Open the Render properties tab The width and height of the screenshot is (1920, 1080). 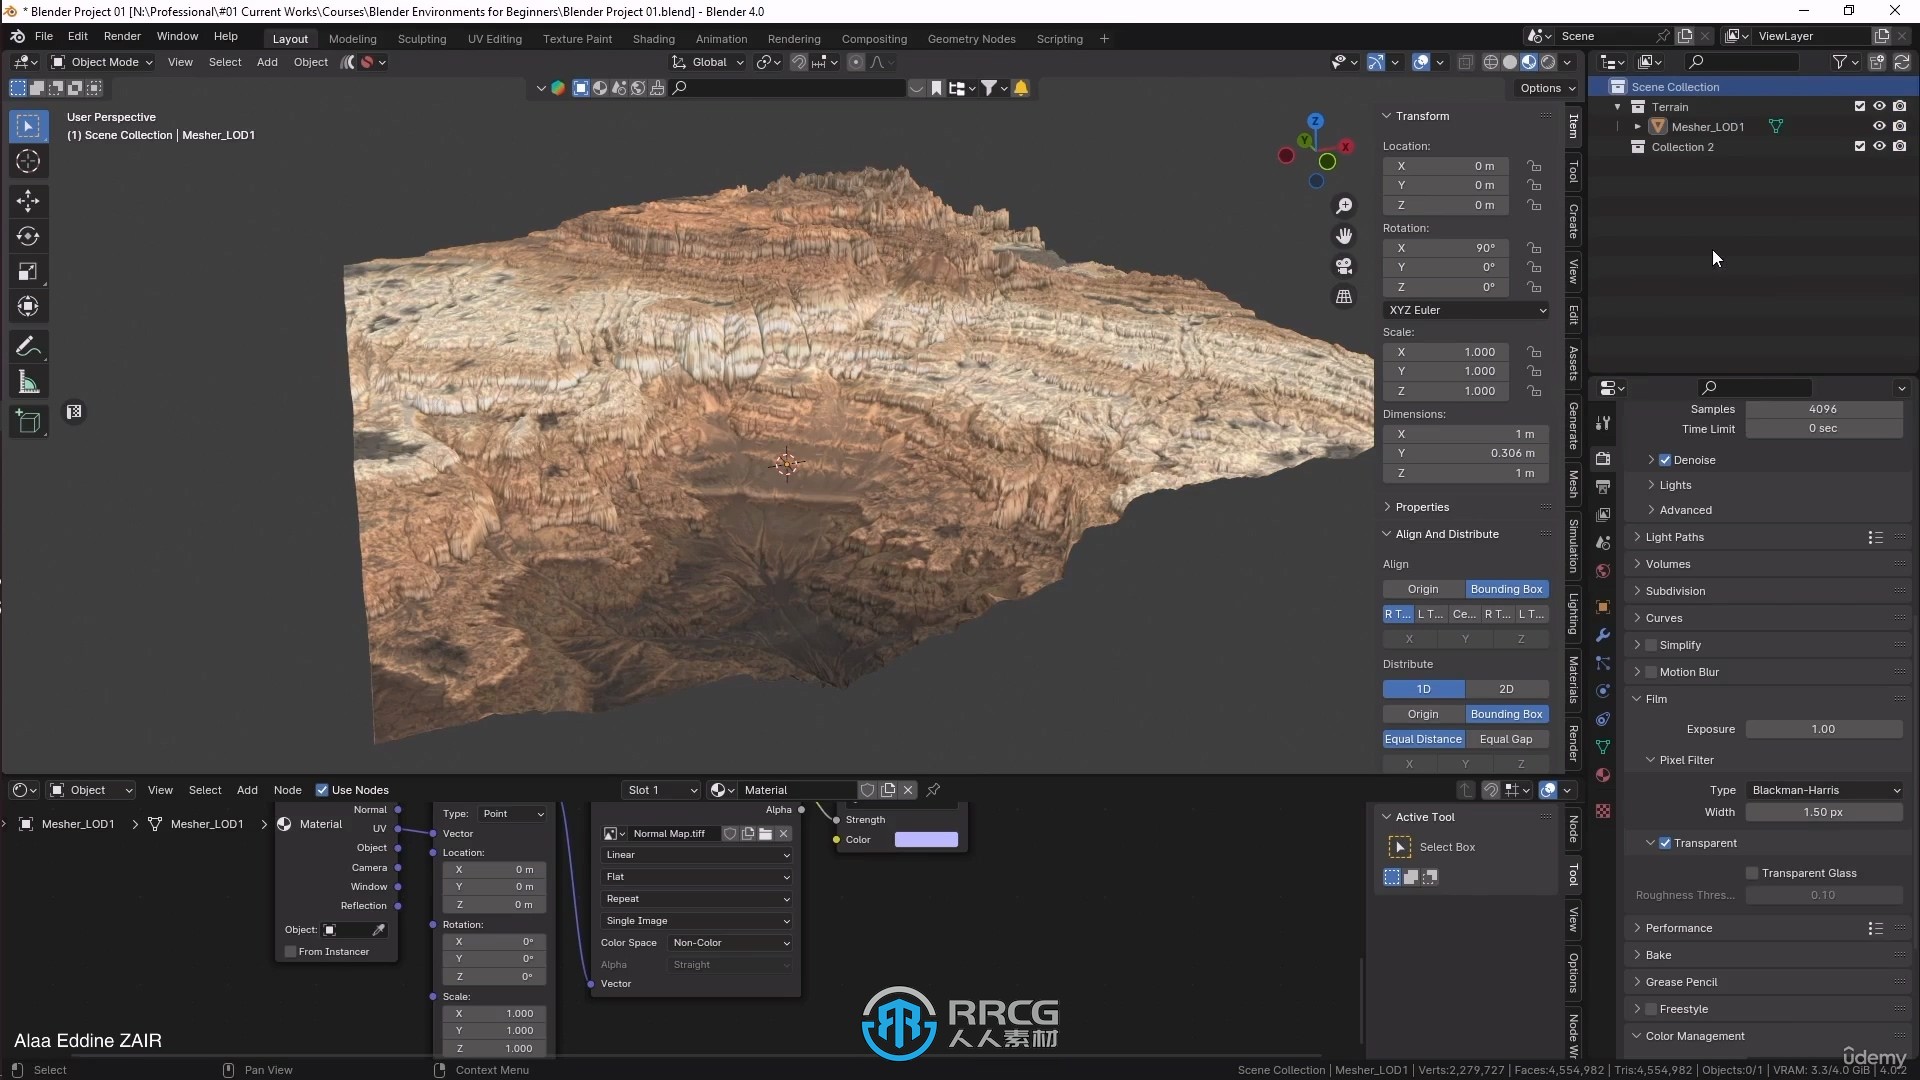(x=1603, y=458)
